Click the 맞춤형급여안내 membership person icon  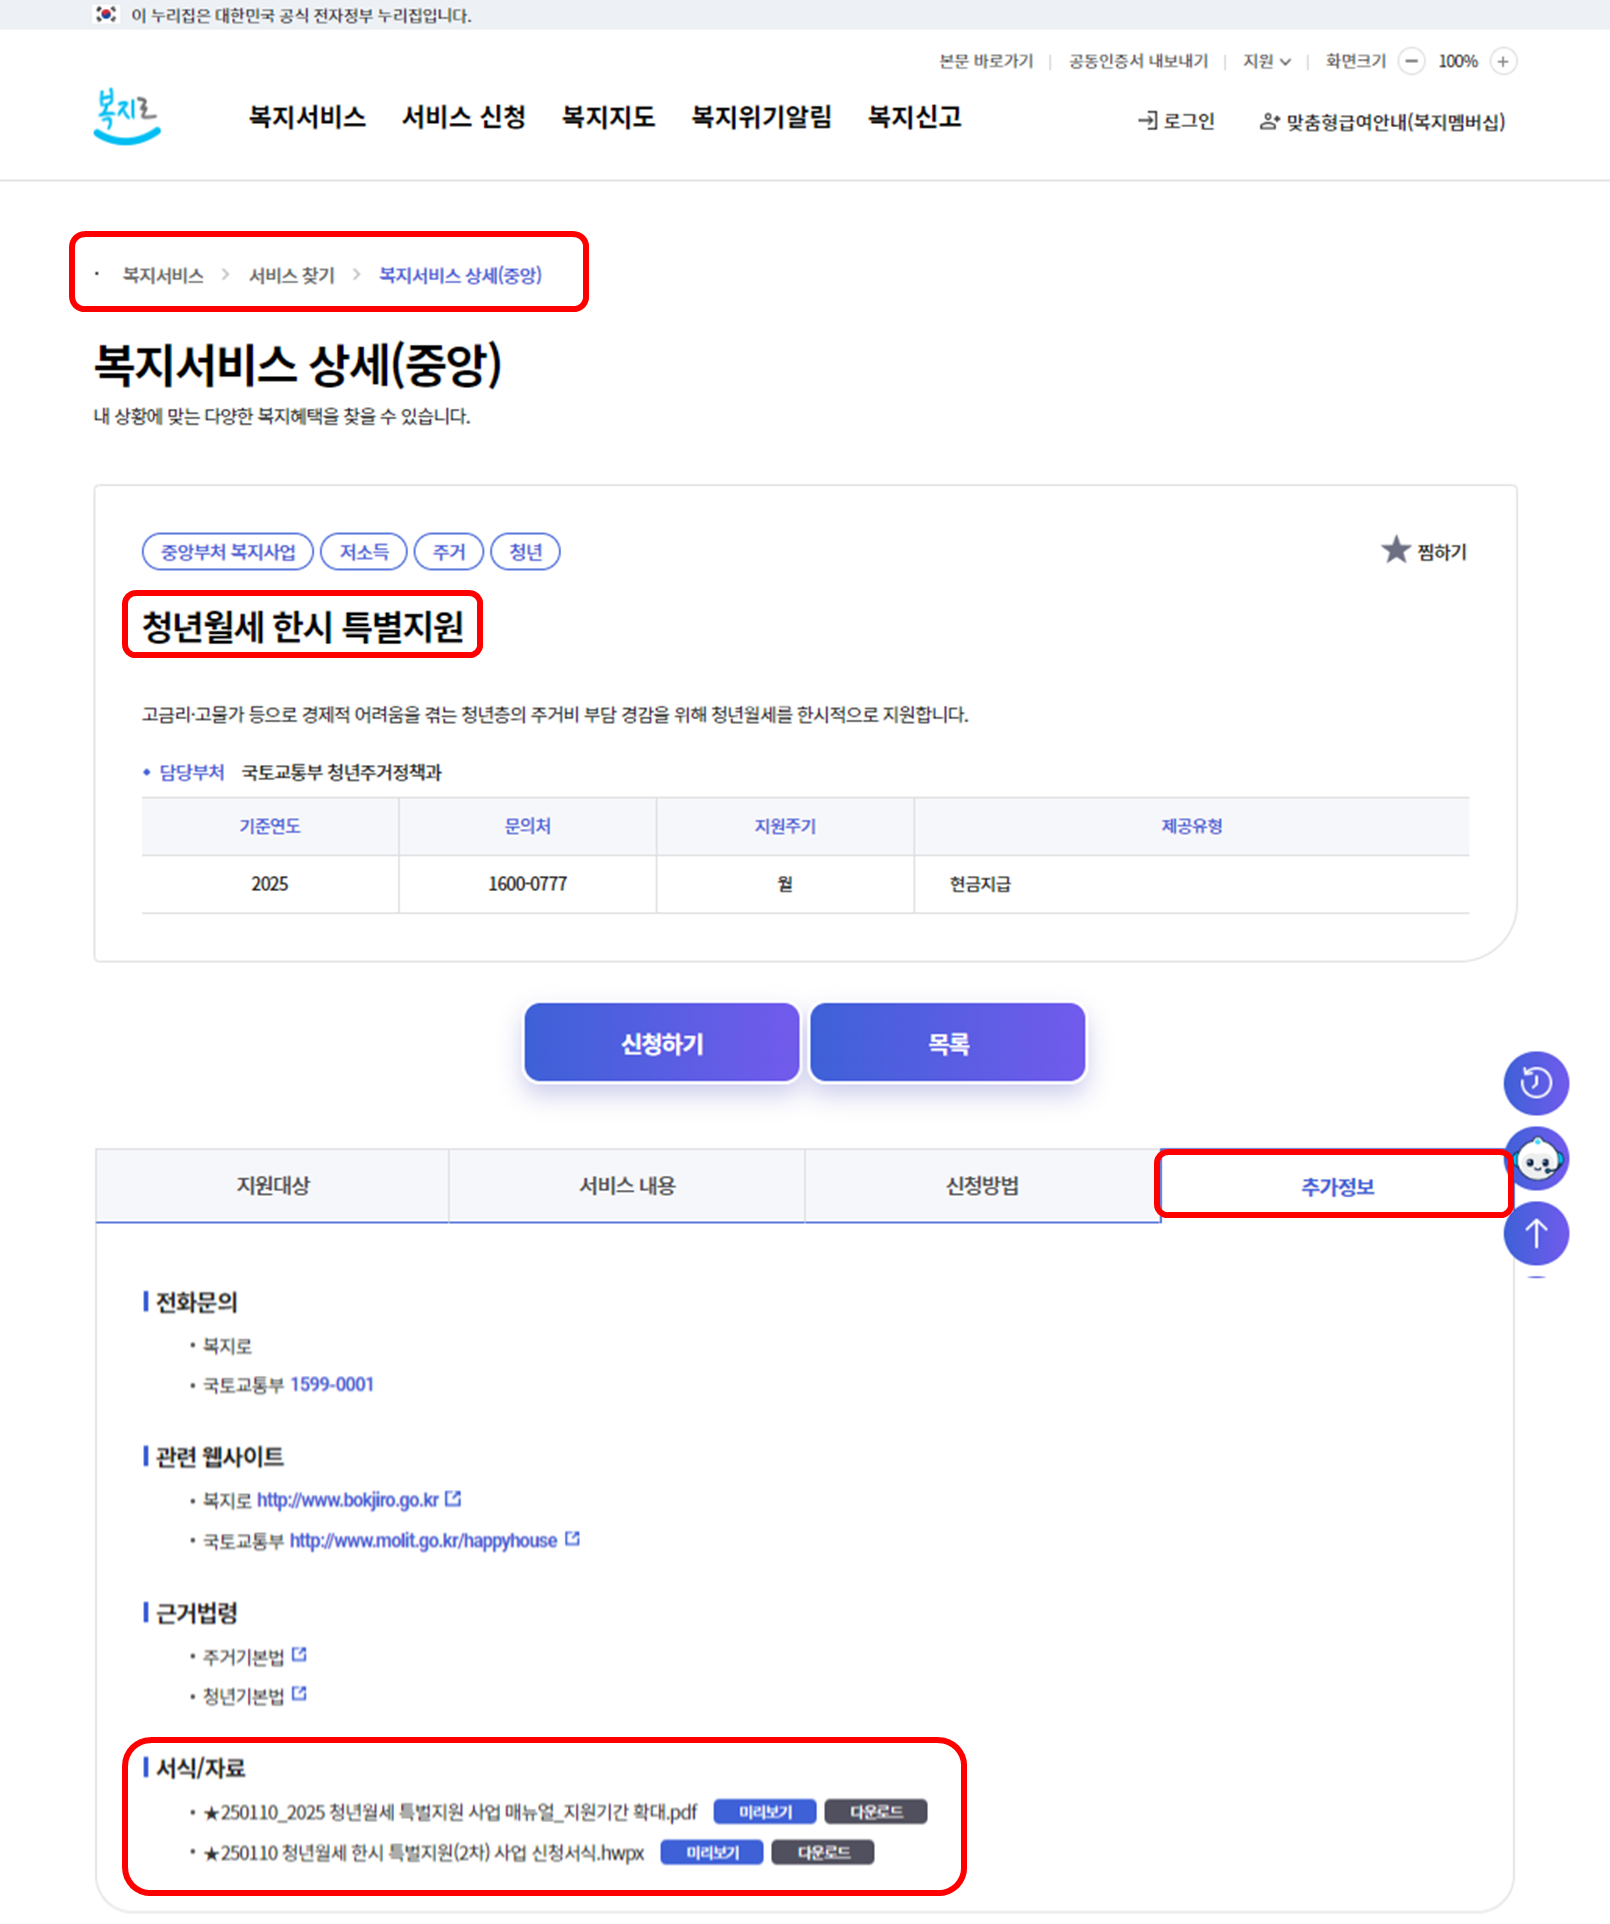[1268, 123]
